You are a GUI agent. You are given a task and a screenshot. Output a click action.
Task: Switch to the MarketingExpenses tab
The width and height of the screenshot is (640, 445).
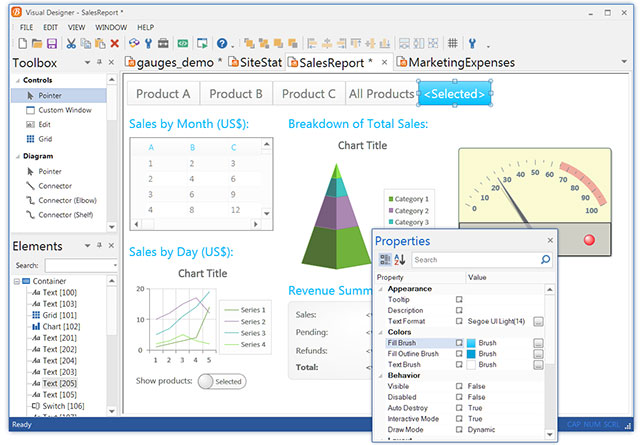point(456,62)
